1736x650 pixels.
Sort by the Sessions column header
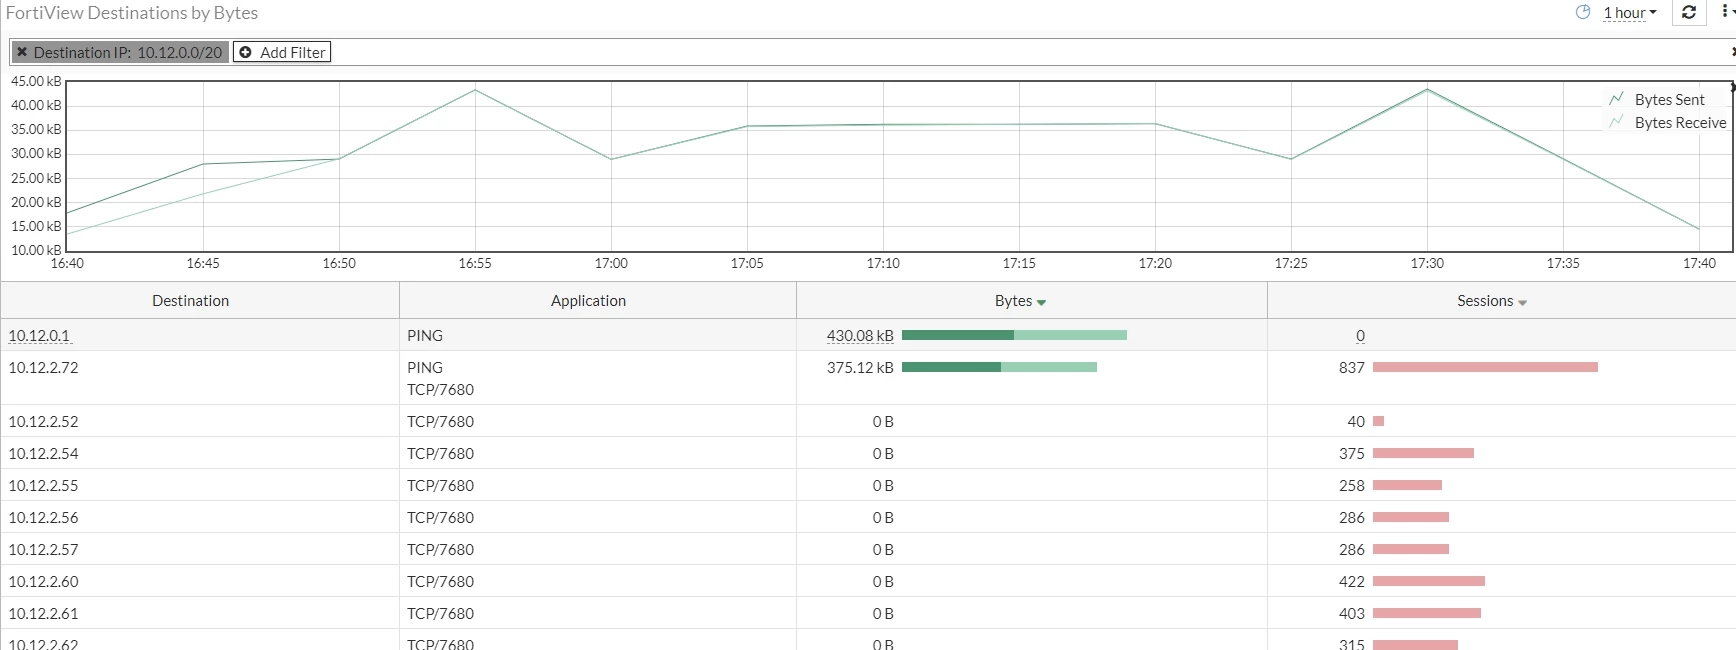tap(1501, 301)
